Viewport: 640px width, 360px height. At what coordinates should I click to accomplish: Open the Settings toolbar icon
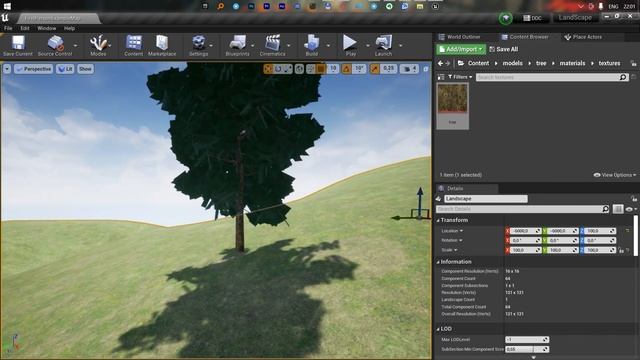click(x=198, y=45)
